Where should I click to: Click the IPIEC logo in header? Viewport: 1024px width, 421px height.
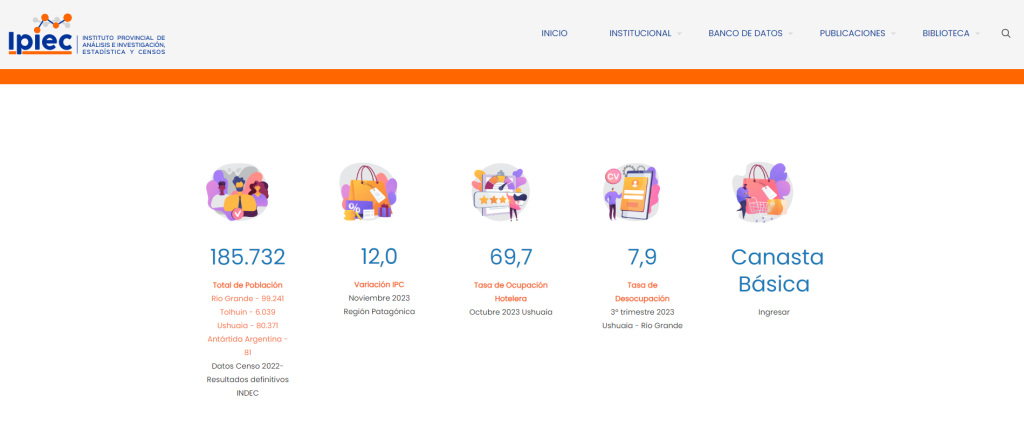tap(86, 34)
